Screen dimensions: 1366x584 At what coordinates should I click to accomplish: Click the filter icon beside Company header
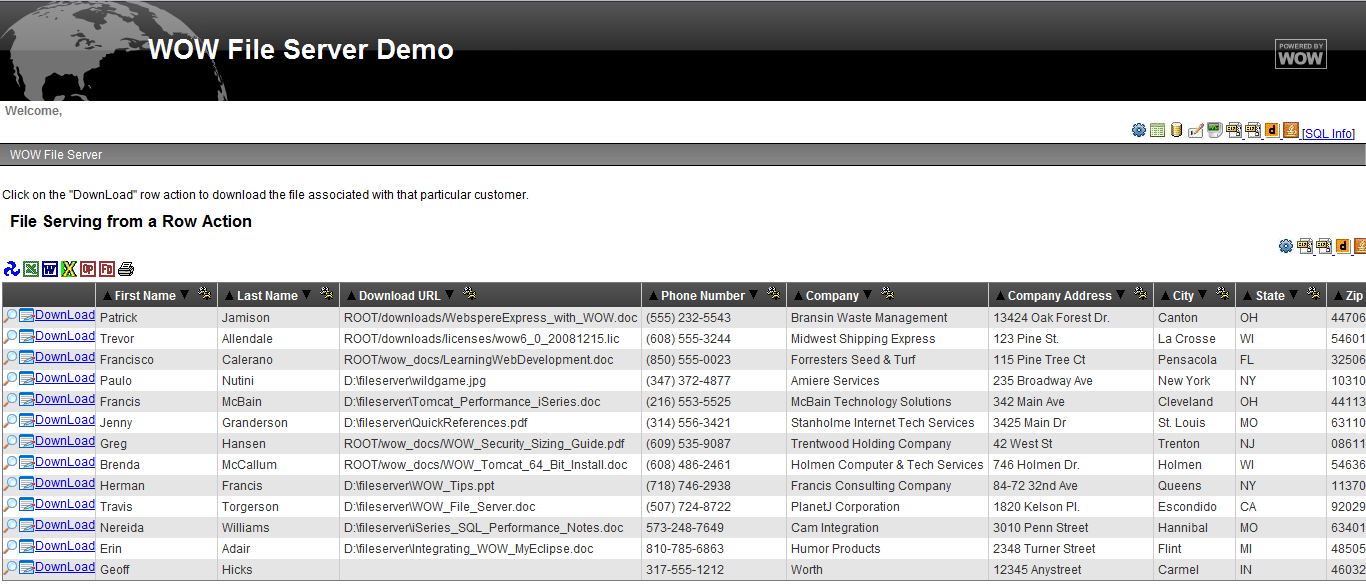click(x=887, y=294)
